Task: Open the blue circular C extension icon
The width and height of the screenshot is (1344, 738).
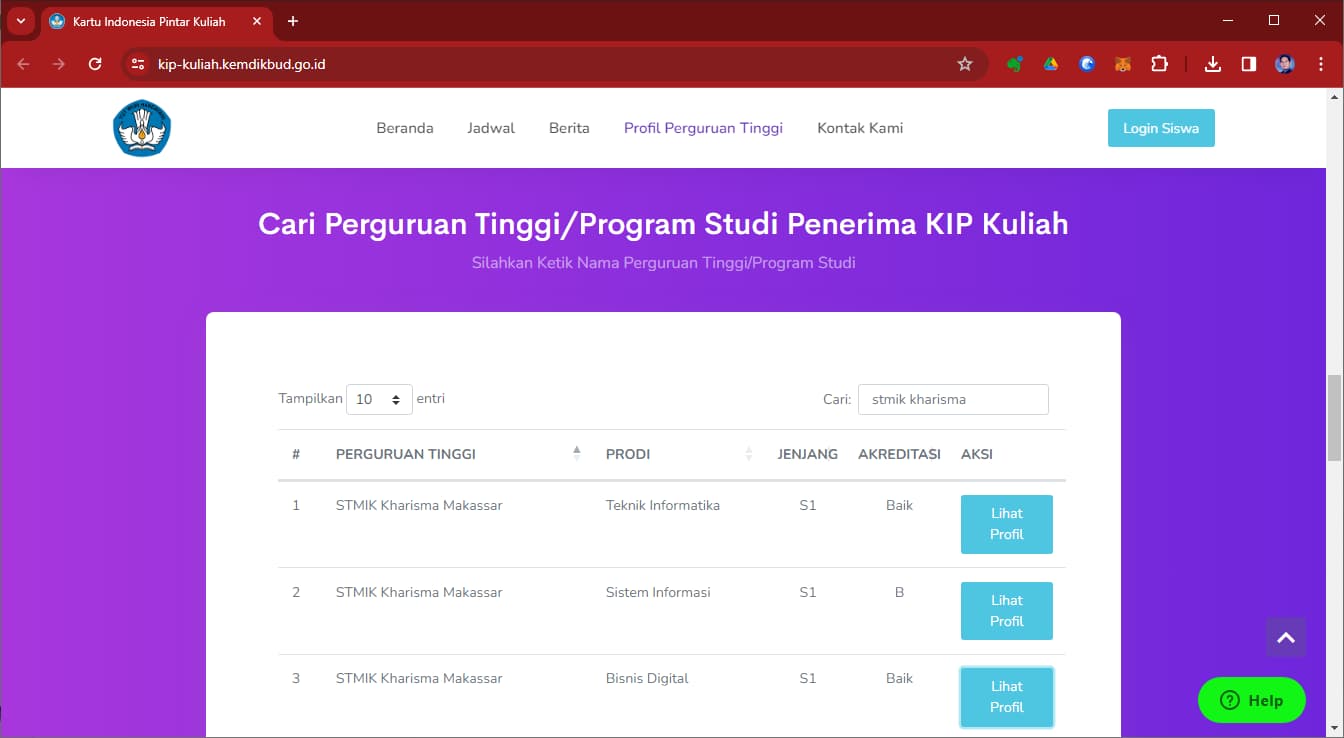Action: (1087, 64)
